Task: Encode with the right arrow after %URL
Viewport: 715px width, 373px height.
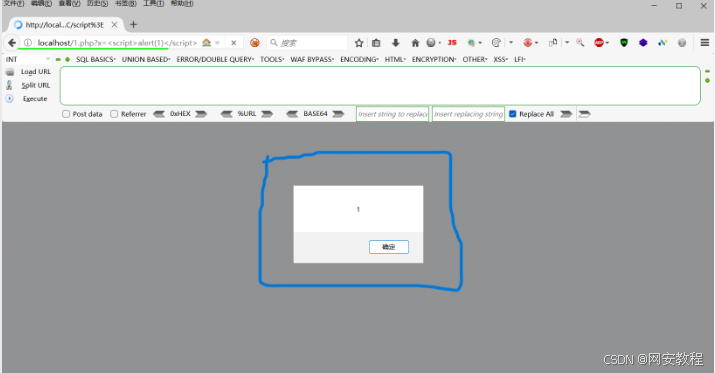Action: 267,114
